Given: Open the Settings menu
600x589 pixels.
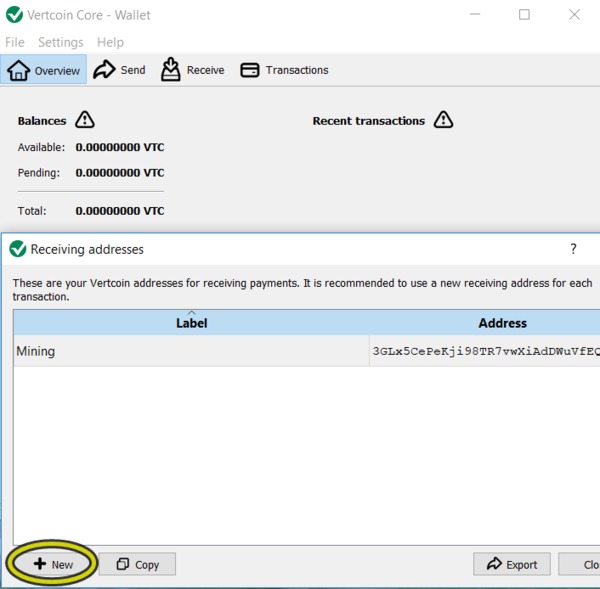Looking at the screenshot, I should (x=61, y=42).
